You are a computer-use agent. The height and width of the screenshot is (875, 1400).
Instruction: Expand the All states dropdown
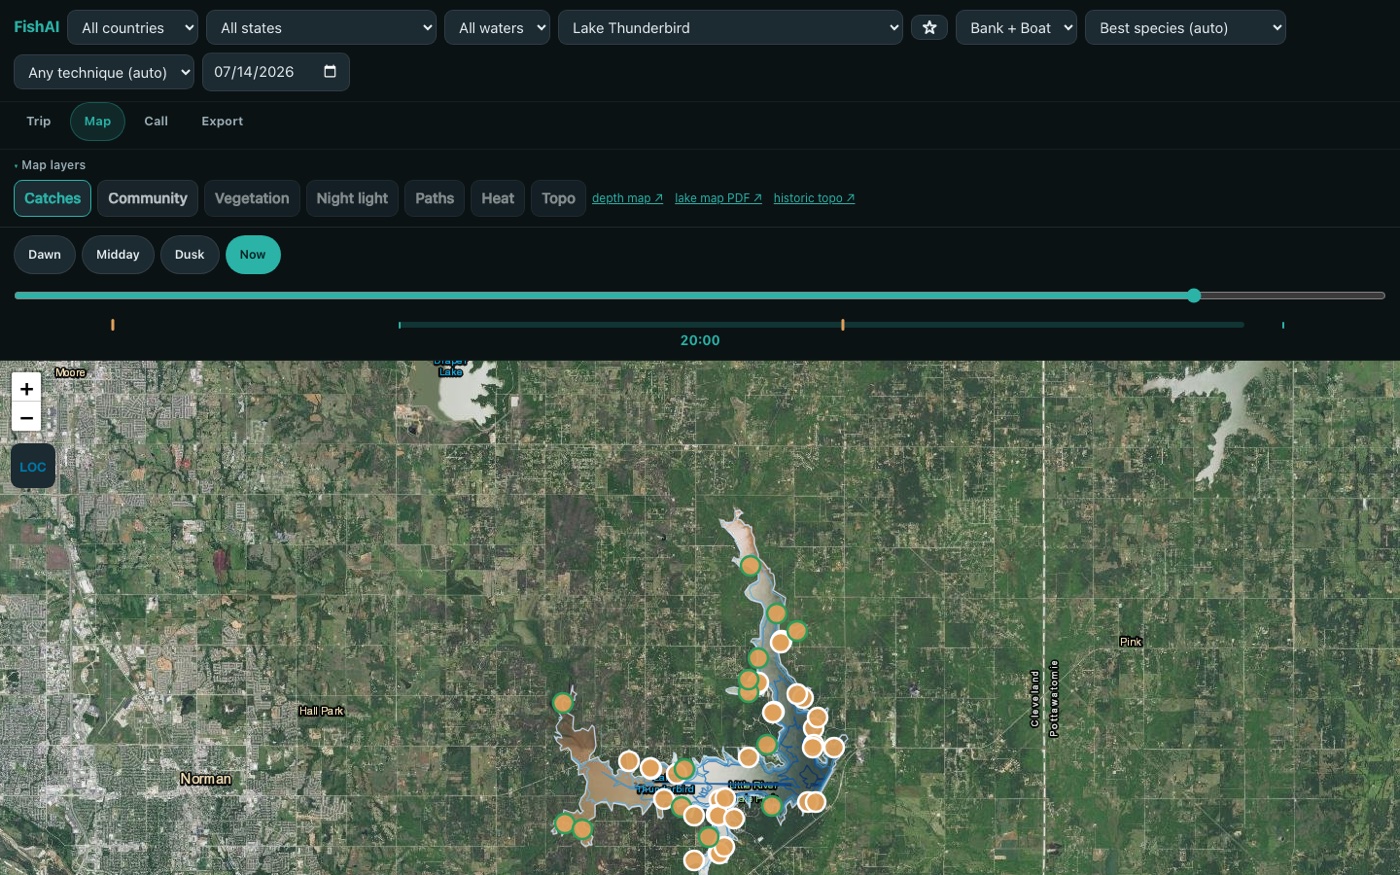click(321, 28)
